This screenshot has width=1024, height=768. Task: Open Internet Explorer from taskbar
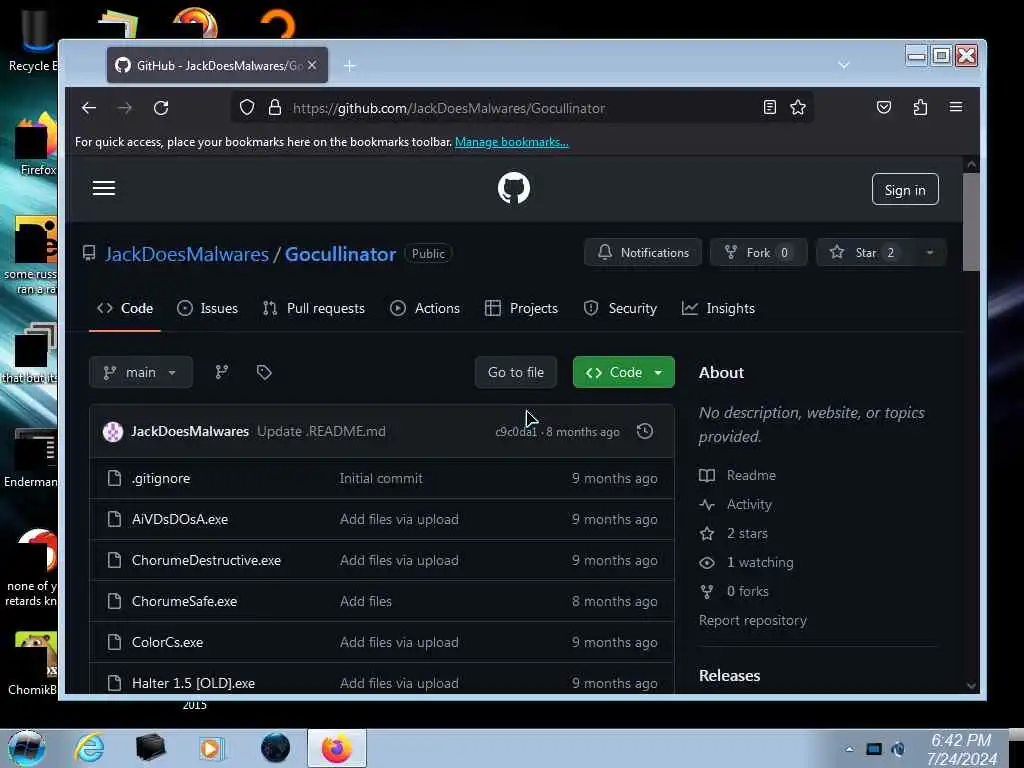(89, 748)
